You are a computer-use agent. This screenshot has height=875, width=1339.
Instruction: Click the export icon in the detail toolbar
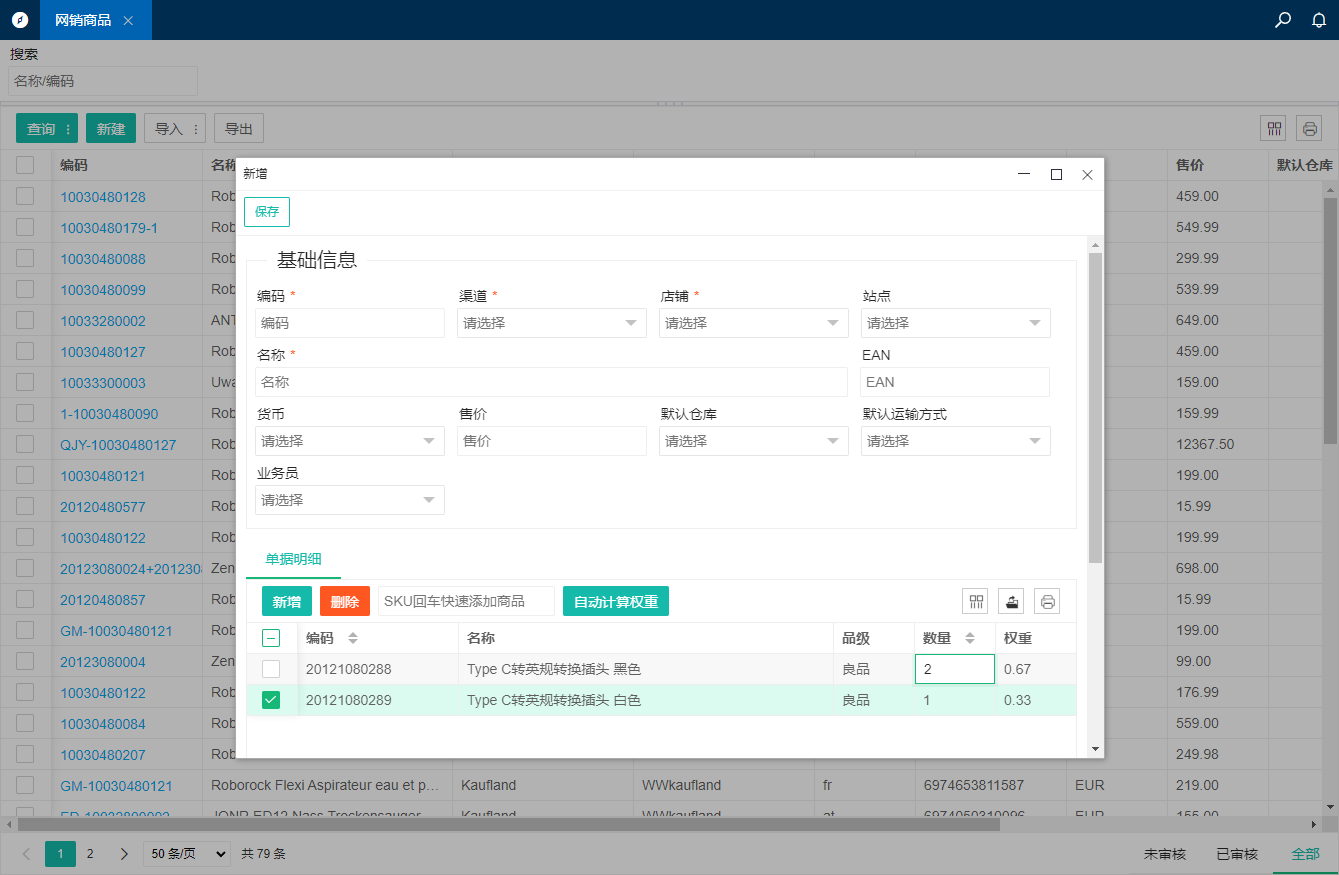(1011, 601)
